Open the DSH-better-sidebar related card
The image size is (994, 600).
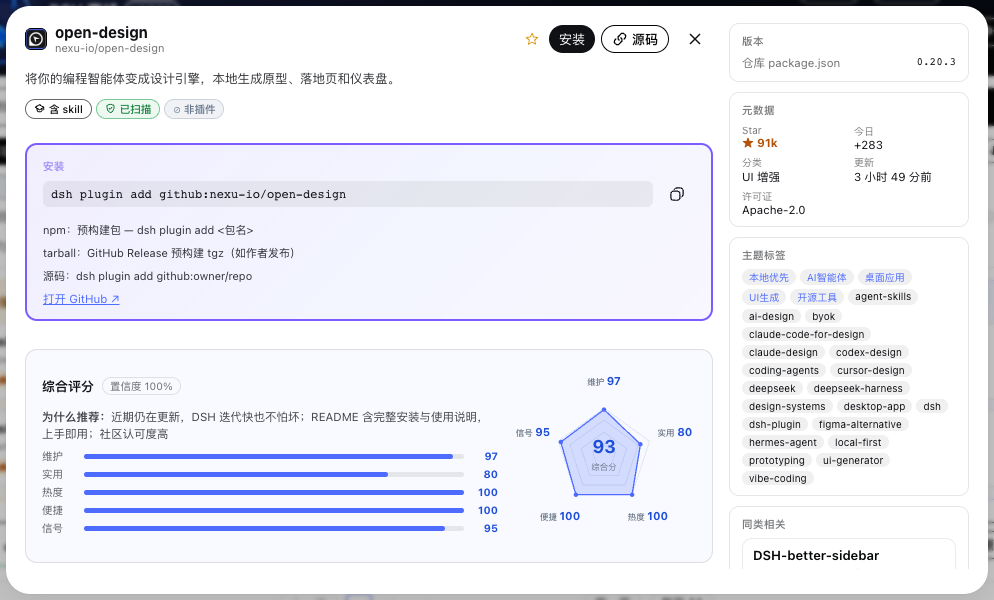[x=848, y=554]
